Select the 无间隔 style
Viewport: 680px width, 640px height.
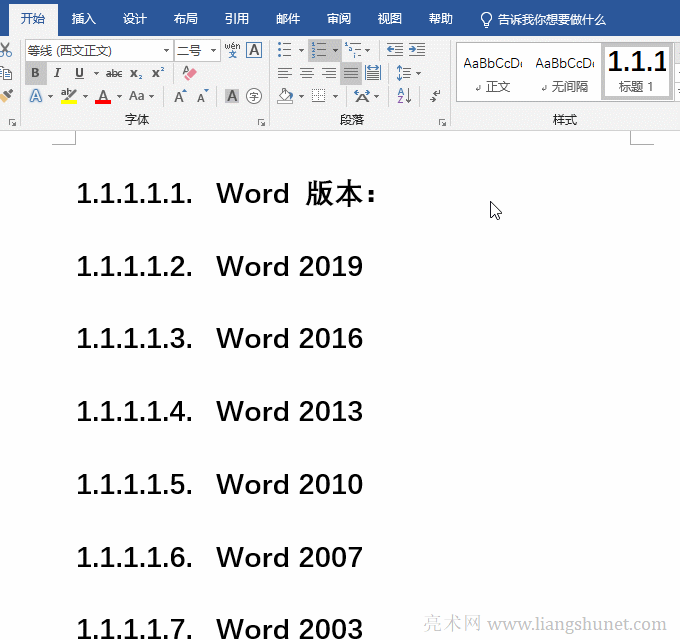coord(564,72)
